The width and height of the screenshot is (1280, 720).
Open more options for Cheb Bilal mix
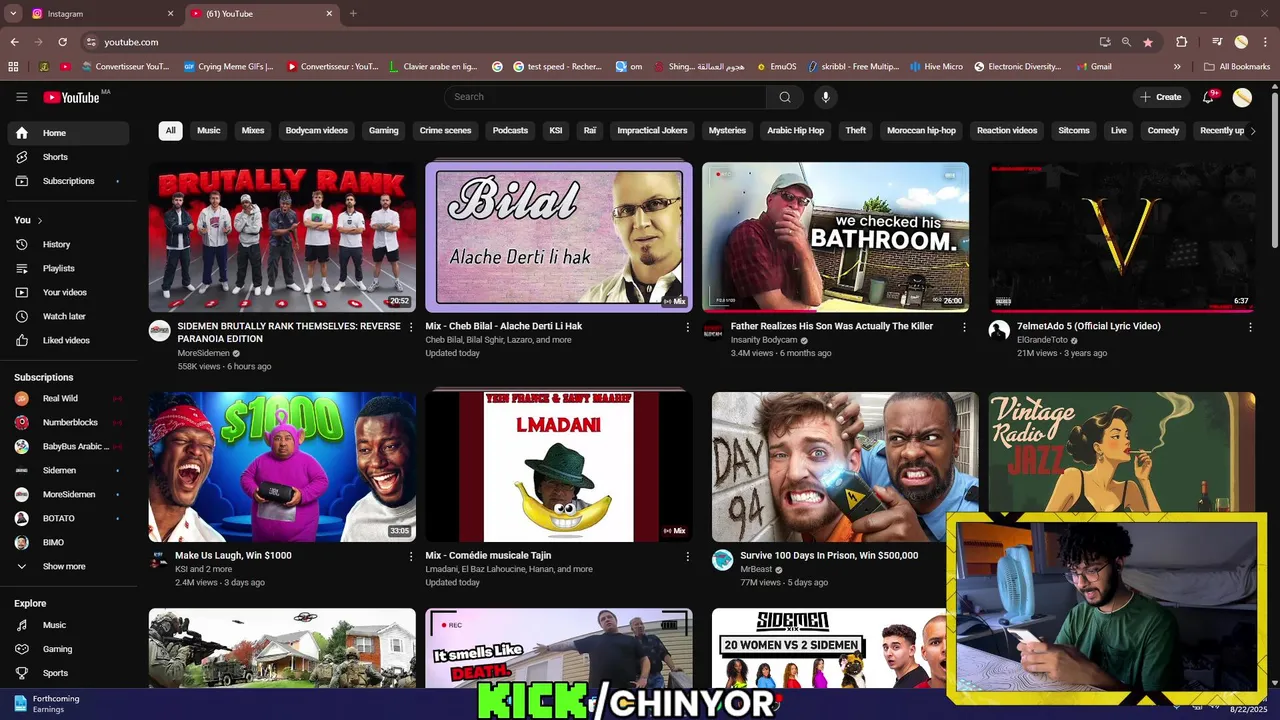point(687,327)
